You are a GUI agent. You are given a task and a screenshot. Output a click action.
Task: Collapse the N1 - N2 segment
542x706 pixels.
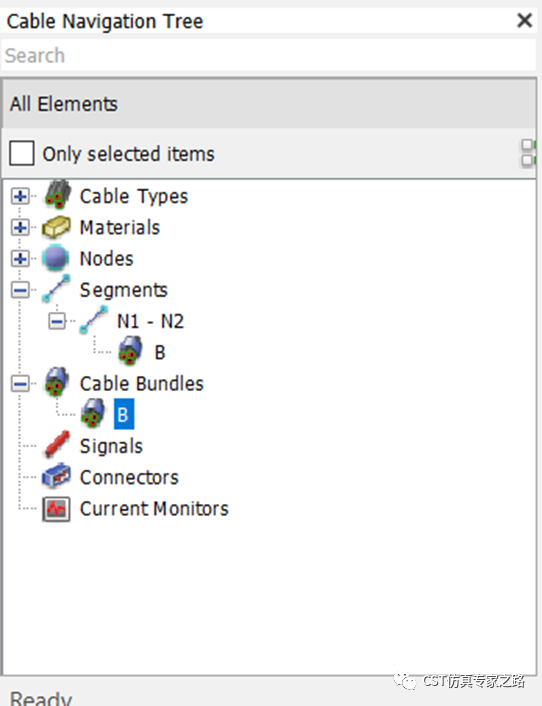(57, 321)
